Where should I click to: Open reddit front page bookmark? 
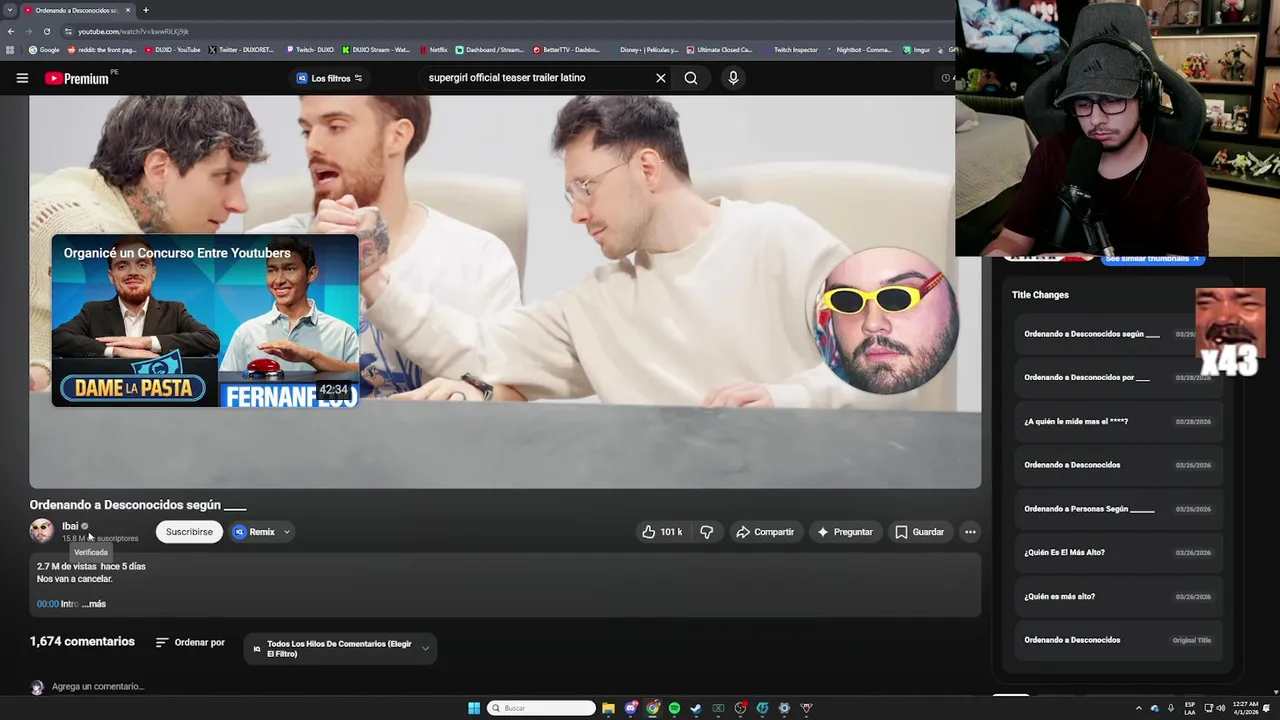point(102,50)
